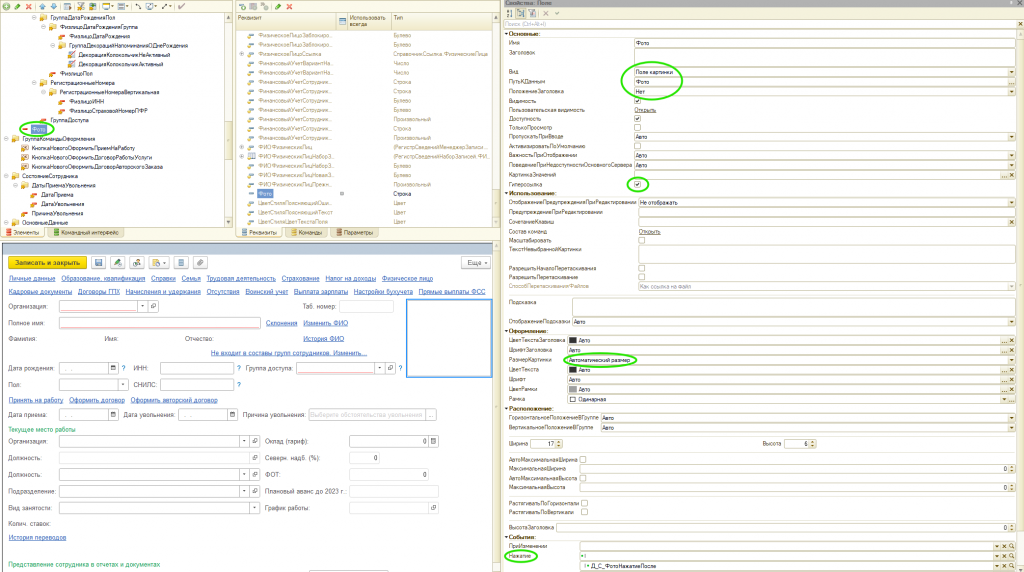Open Трудовая деятельность link

point(241,279)
